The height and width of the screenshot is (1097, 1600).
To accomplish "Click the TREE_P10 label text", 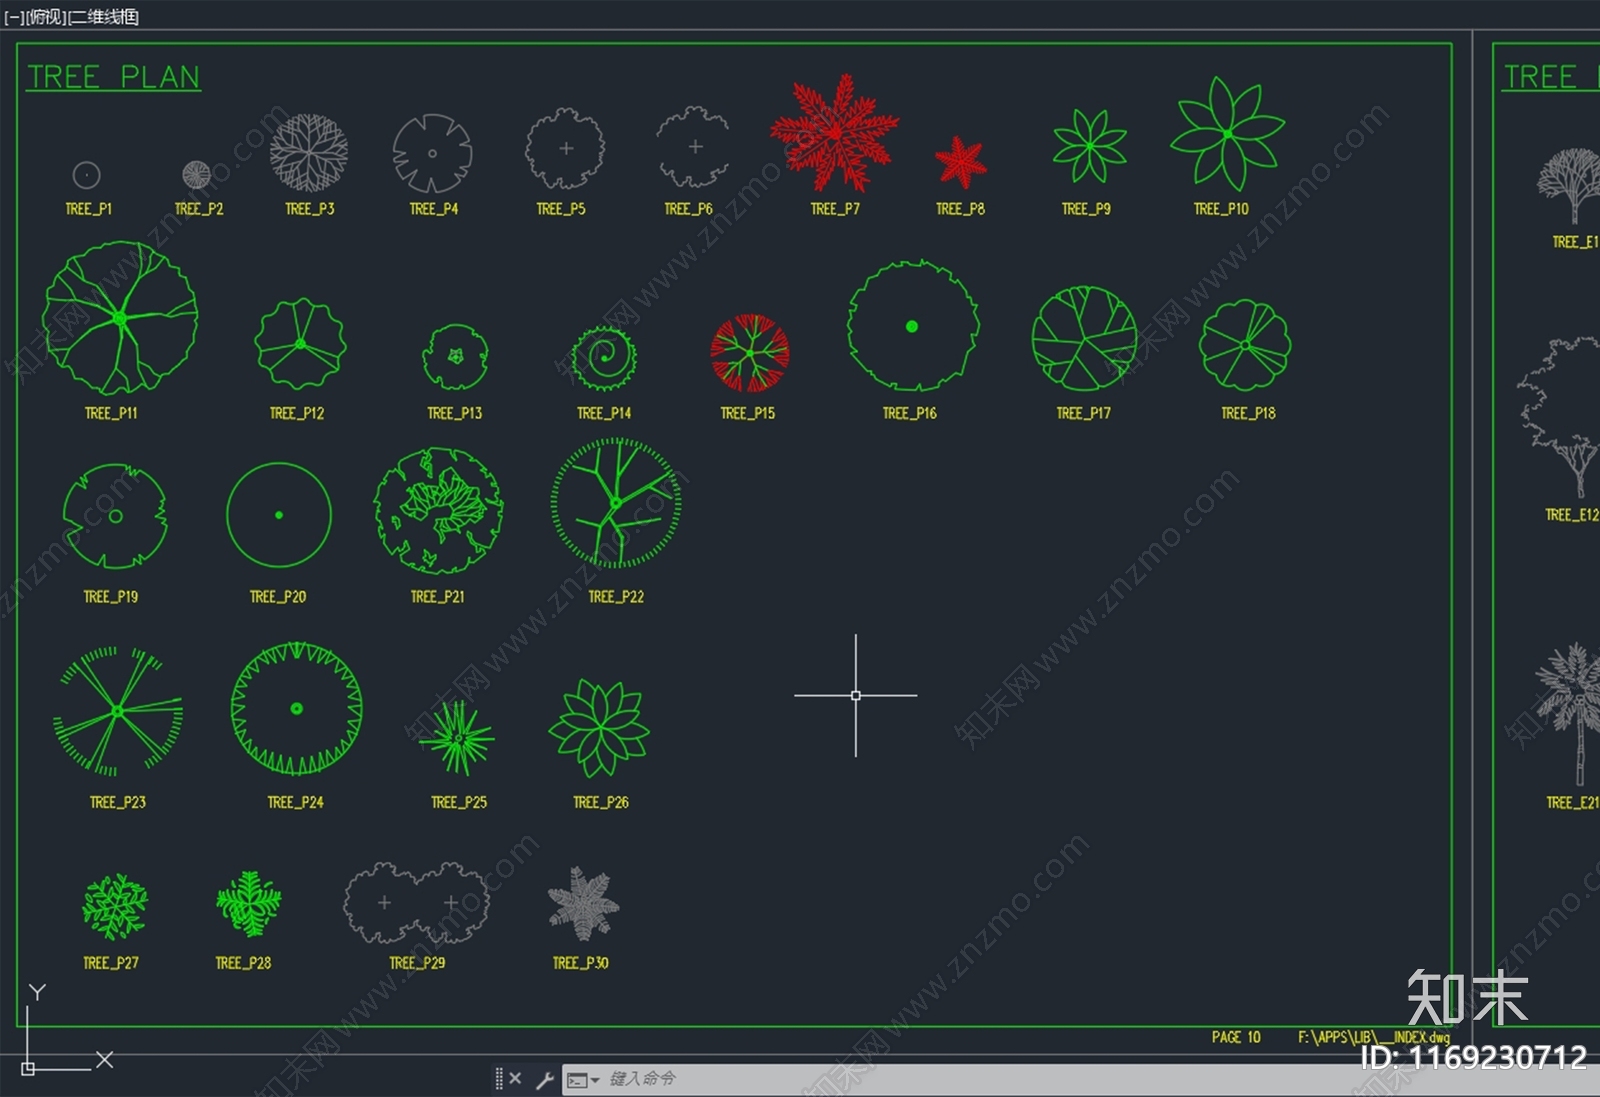I will (x=1221, y=209).
